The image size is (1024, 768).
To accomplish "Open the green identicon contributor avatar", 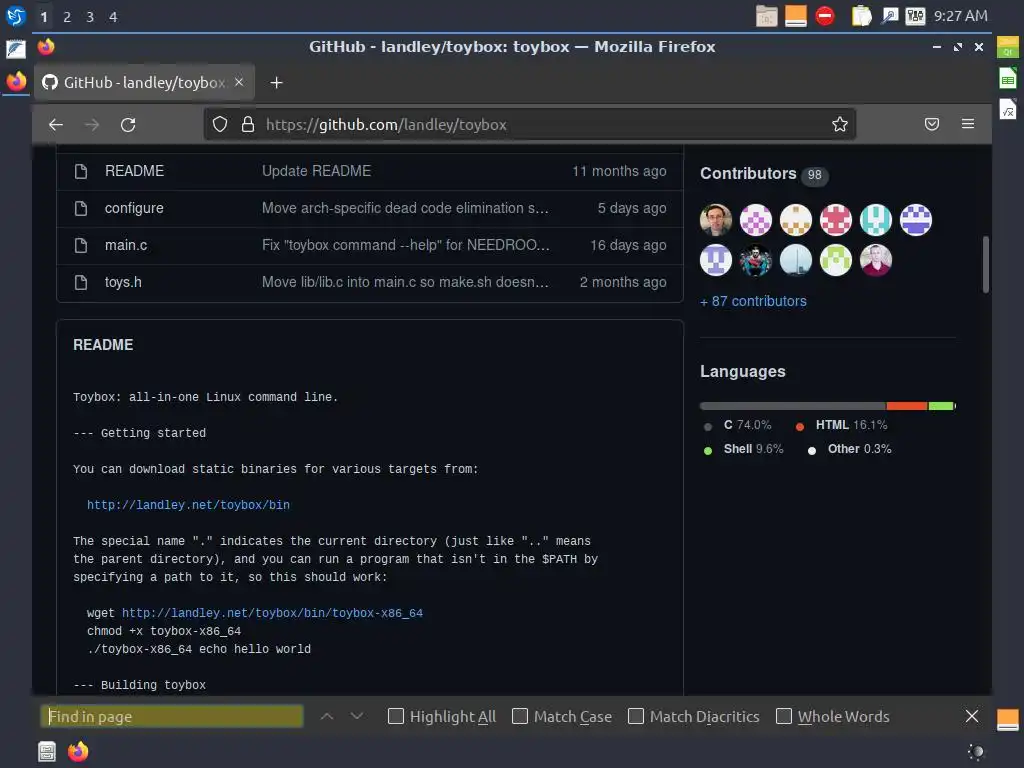I will (835, 260).
